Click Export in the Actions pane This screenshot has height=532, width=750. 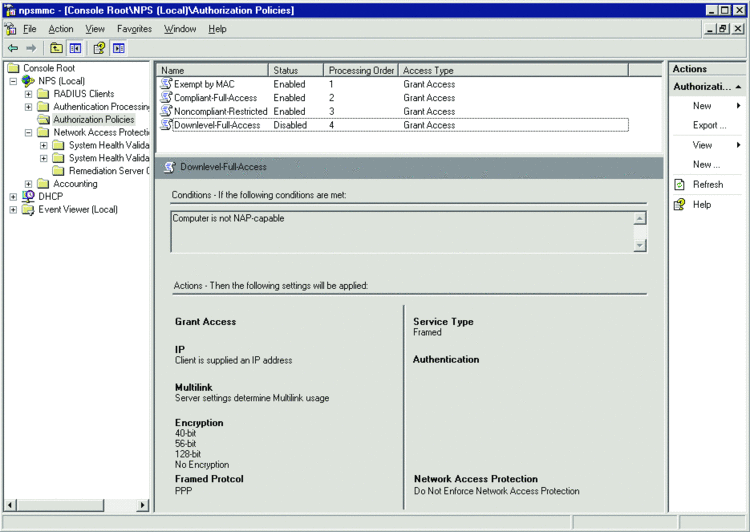709,125
